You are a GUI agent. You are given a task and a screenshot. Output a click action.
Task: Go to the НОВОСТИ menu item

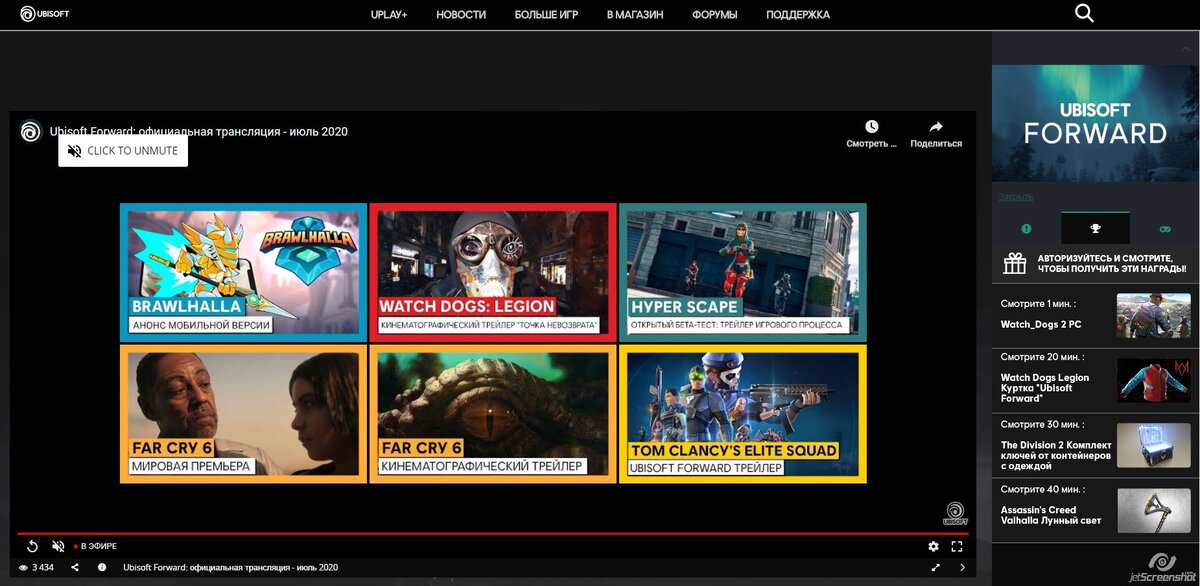pos(461,15)
